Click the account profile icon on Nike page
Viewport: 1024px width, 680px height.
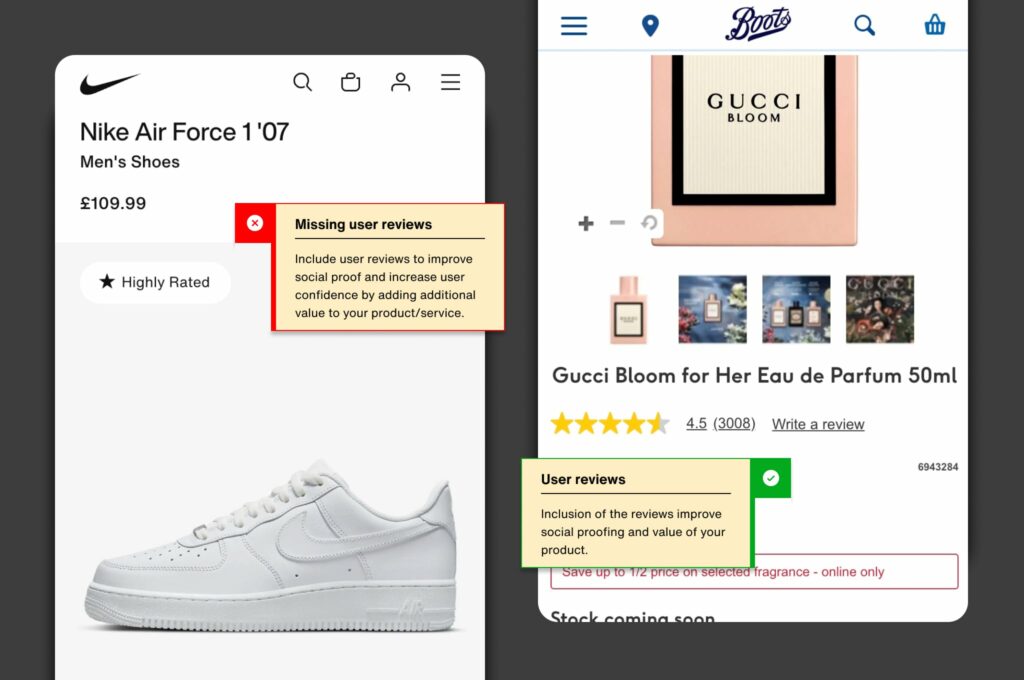[400, 82]
